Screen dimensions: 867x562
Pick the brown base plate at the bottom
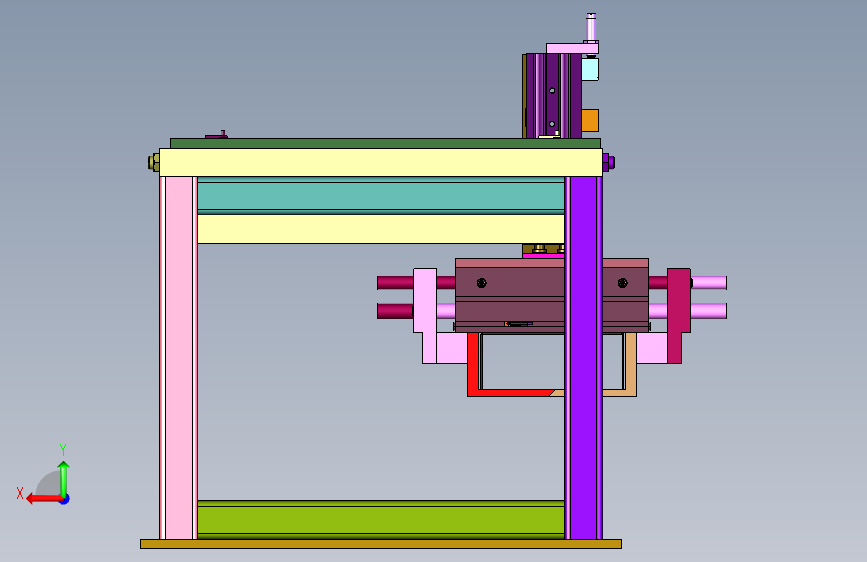[381, 544]
